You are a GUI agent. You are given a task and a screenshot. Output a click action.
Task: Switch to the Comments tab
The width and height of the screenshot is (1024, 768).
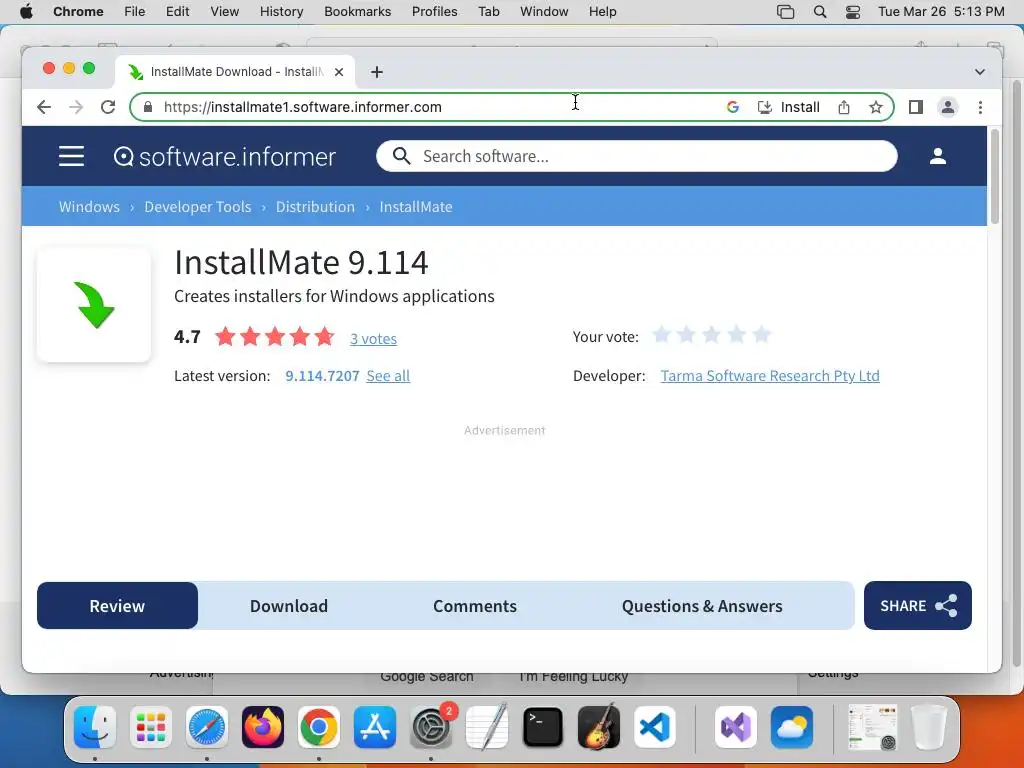475,606
